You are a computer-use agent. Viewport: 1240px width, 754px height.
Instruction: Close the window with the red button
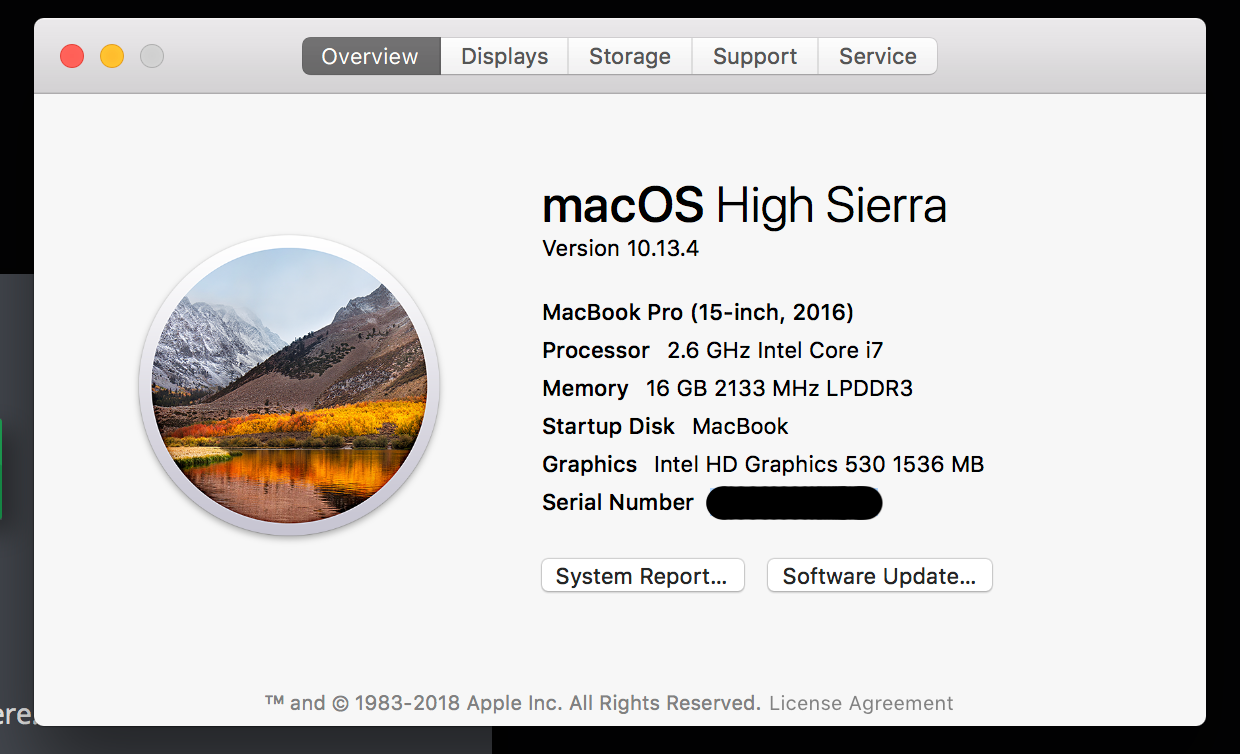(x=72, y=56)
